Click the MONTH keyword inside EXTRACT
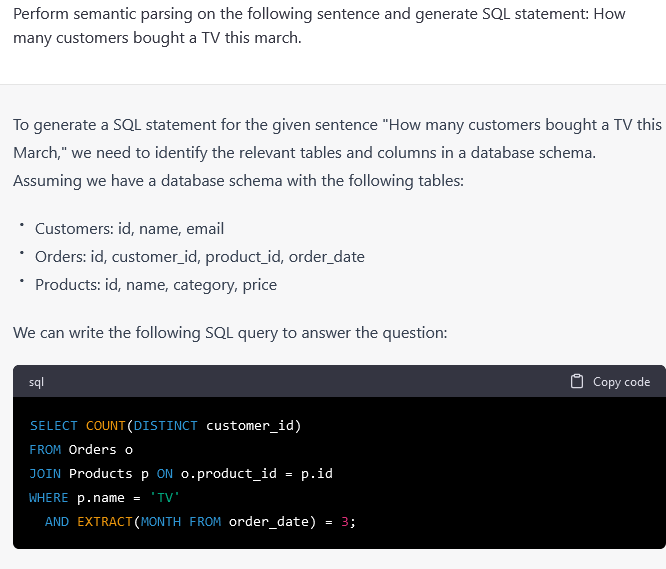Screen dimensions: 666x569 (161, 522)
